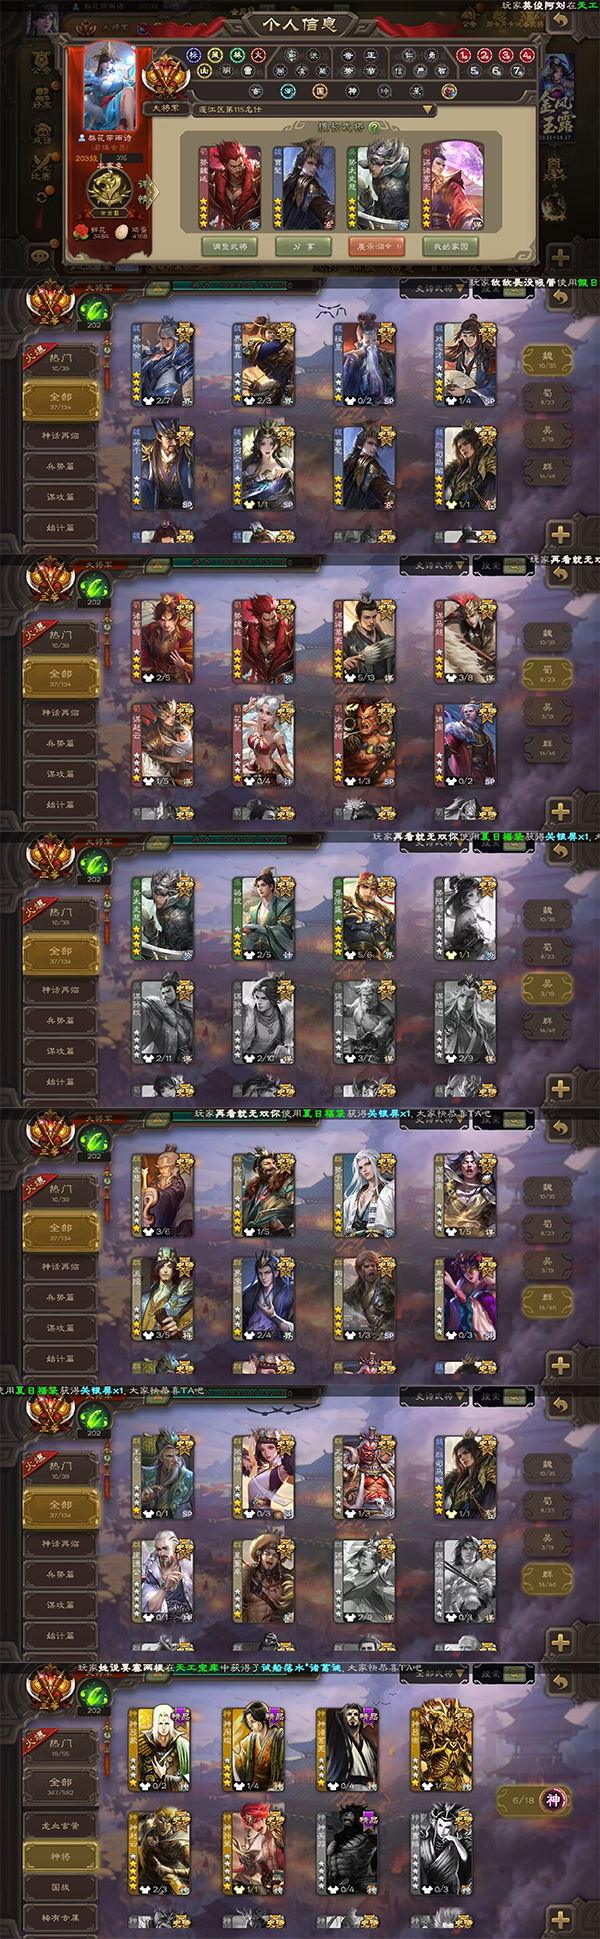600x1939 pixels.
Task: Click the 我的家园 button
Action: pos(450,246)
